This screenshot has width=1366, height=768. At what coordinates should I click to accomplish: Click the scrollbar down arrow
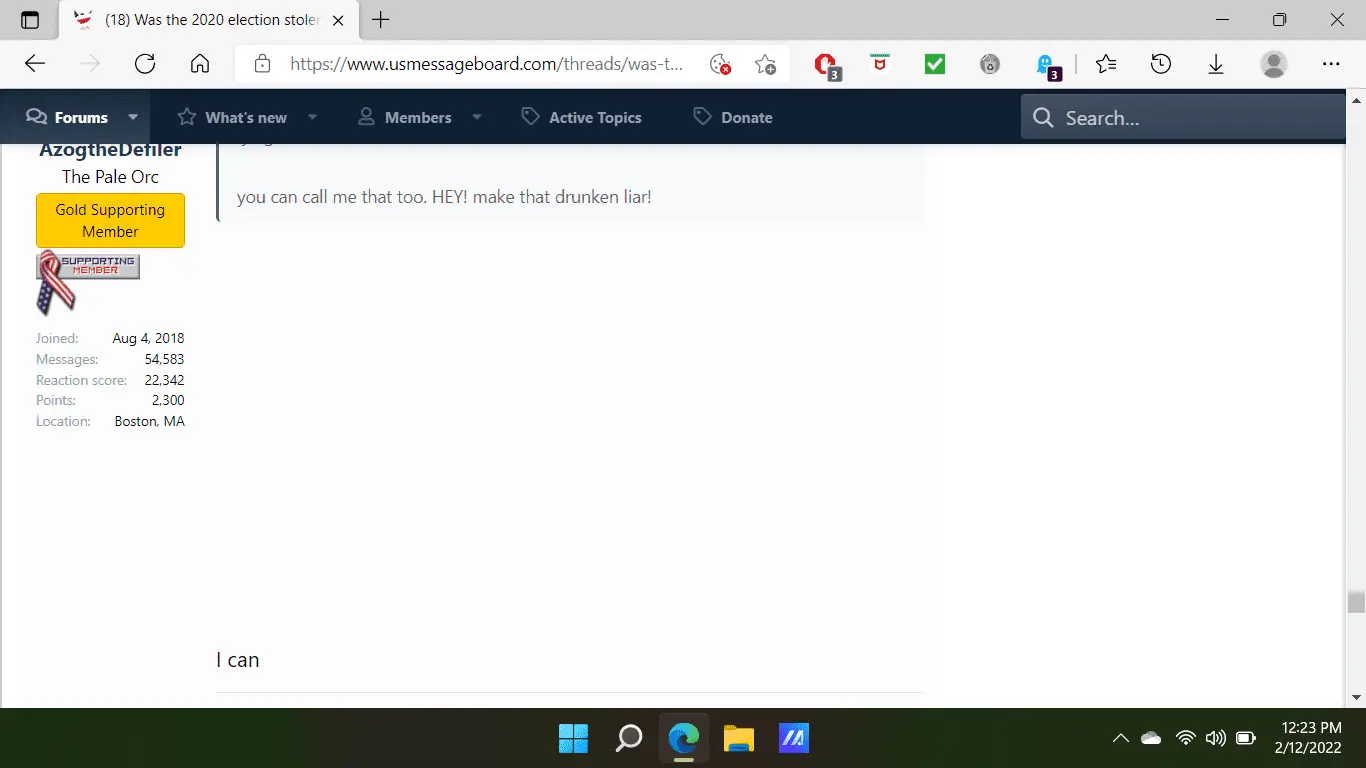[x=1356, y=698]
